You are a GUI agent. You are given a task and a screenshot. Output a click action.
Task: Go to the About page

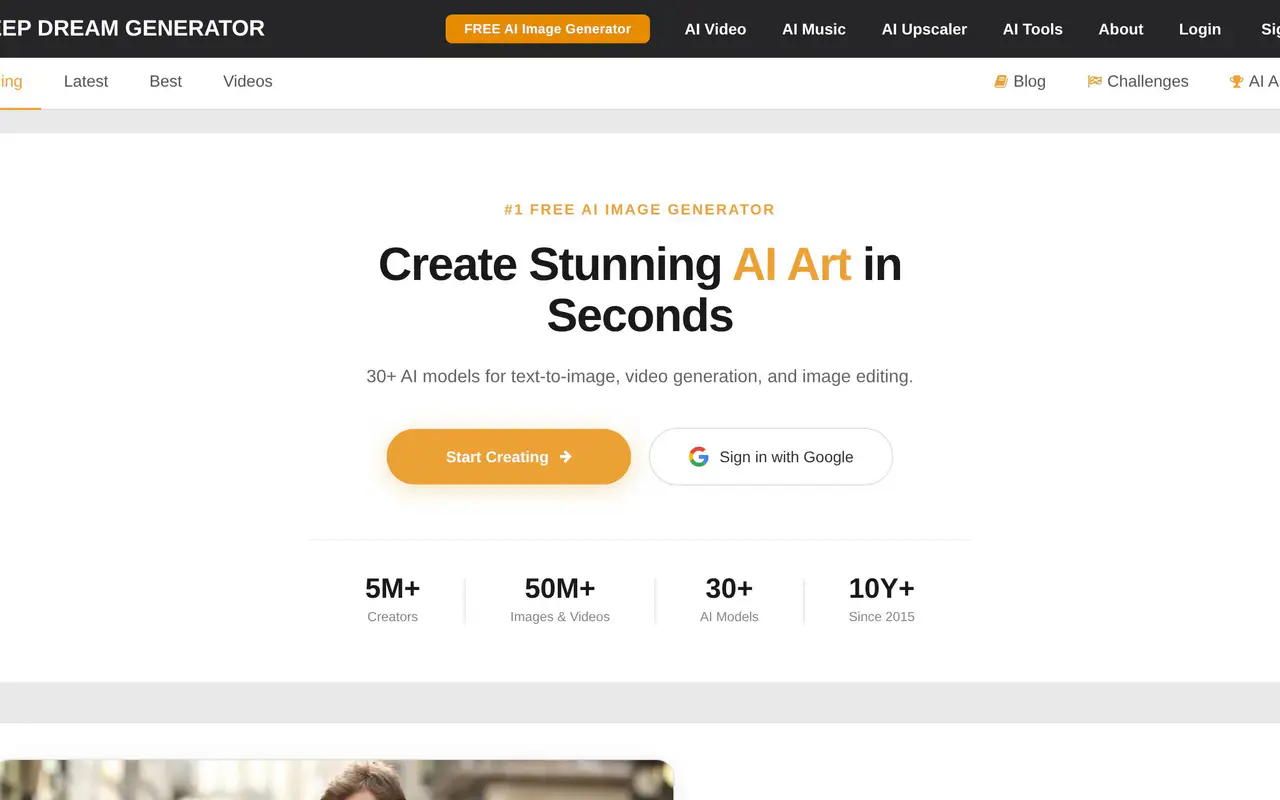point(1121,29)
